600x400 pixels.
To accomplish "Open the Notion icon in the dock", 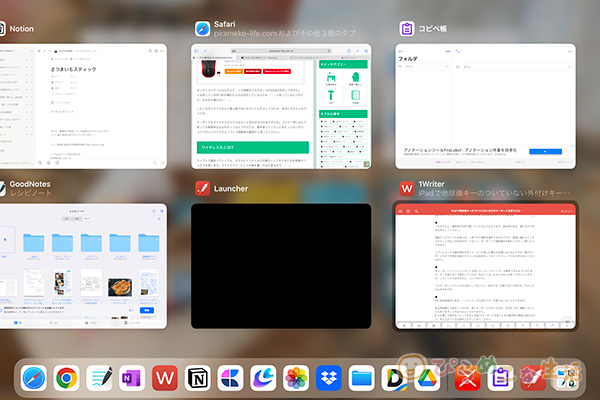I will click(198, 378).
